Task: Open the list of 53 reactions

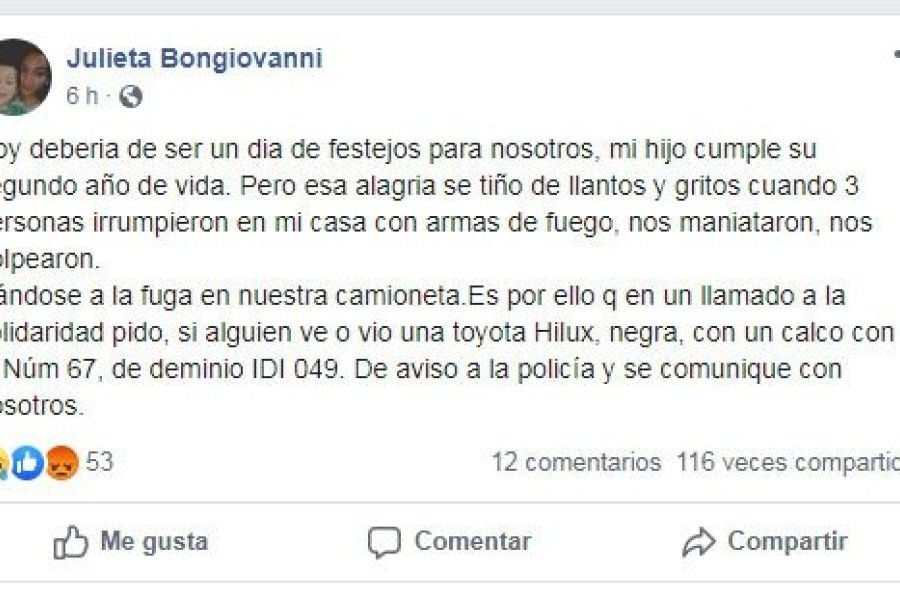Action: (99, 462)
